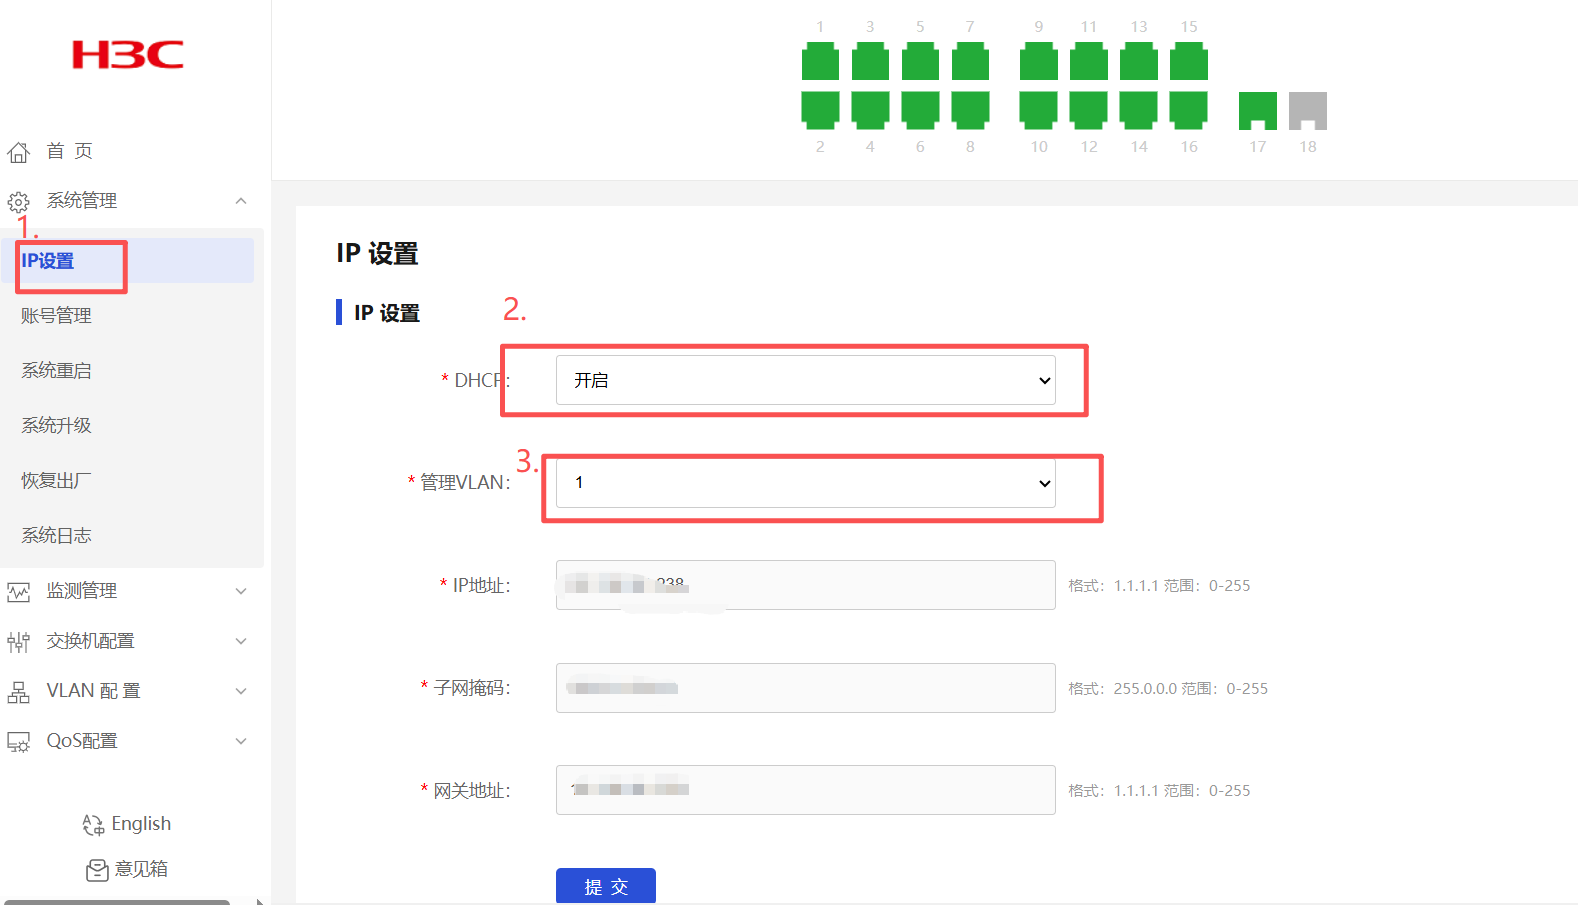Select gray port 18 on panel
The image size is (1578, 905).
click(x=1307, y=110)
